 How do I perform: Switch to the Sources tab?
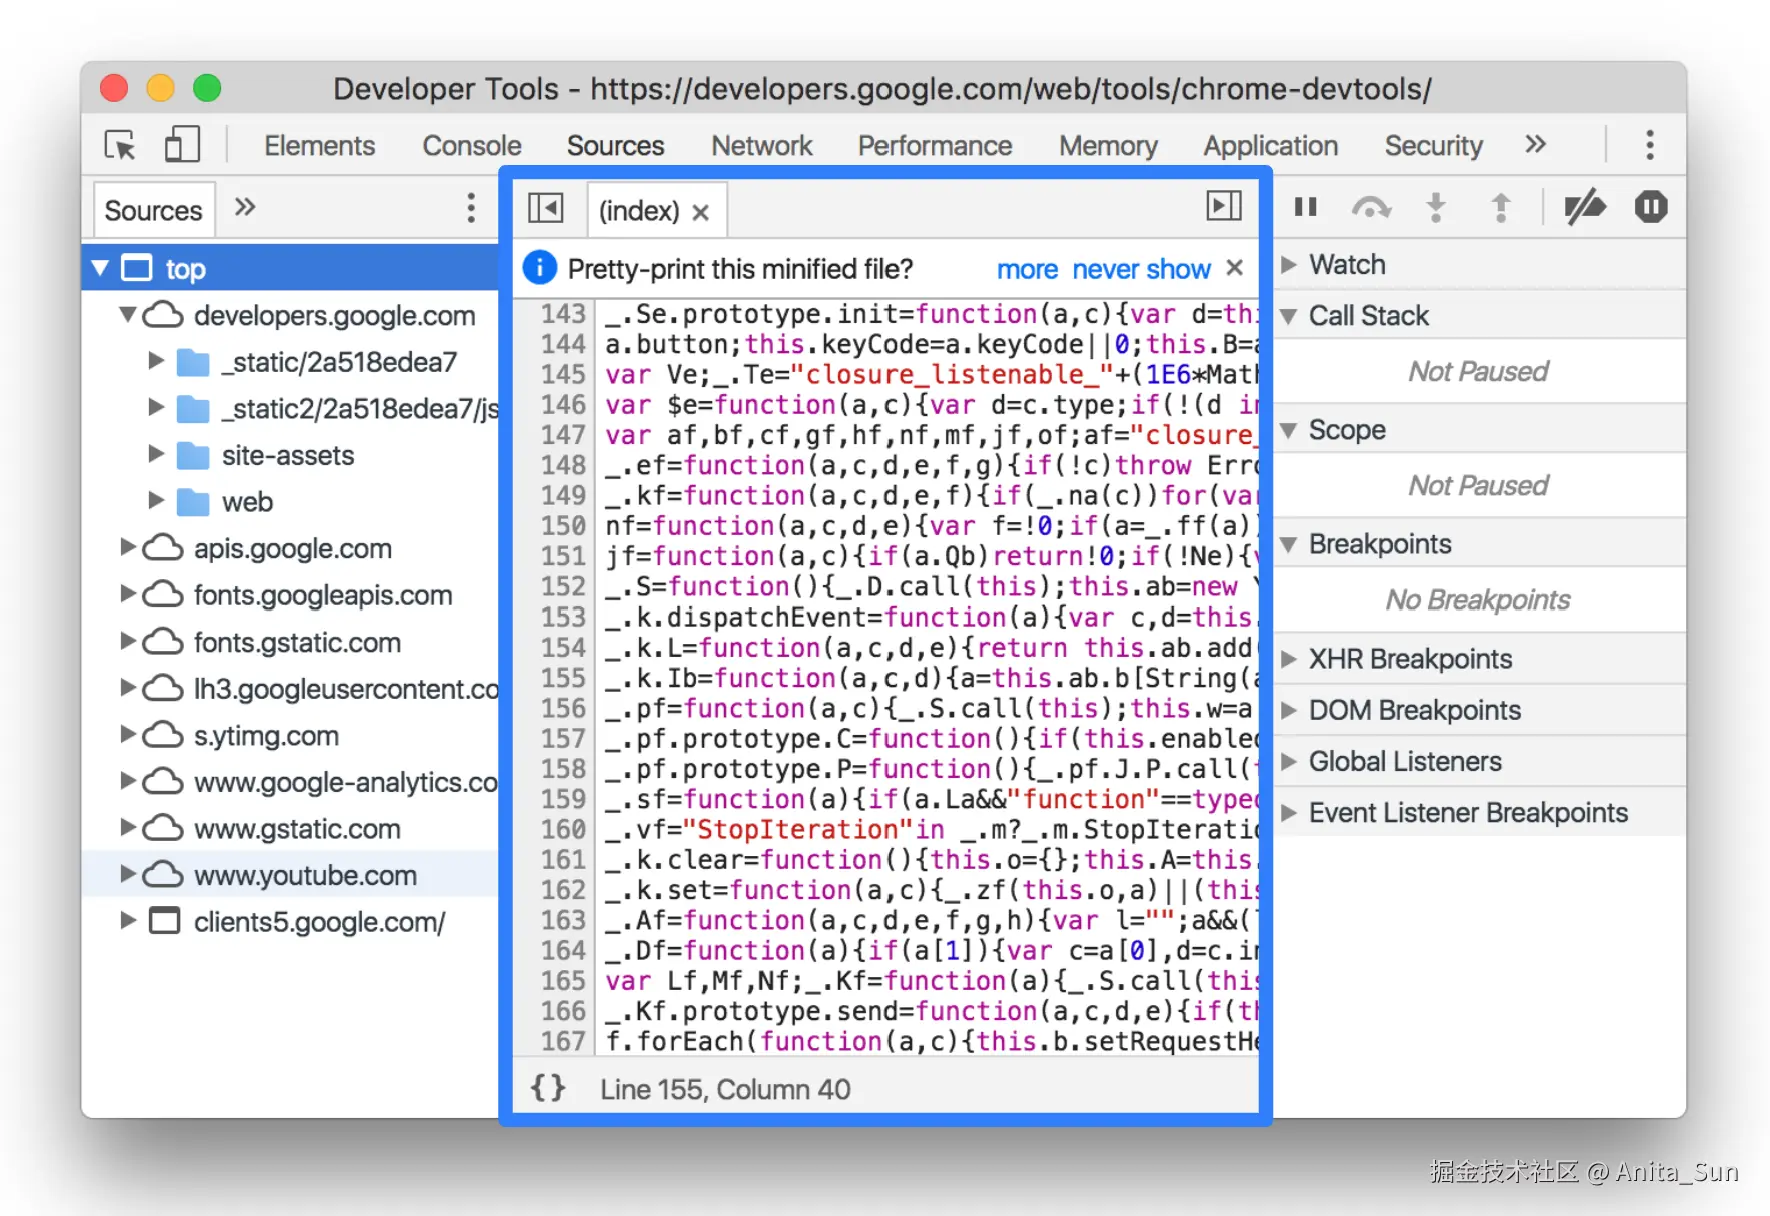click(x=615, y=146)
